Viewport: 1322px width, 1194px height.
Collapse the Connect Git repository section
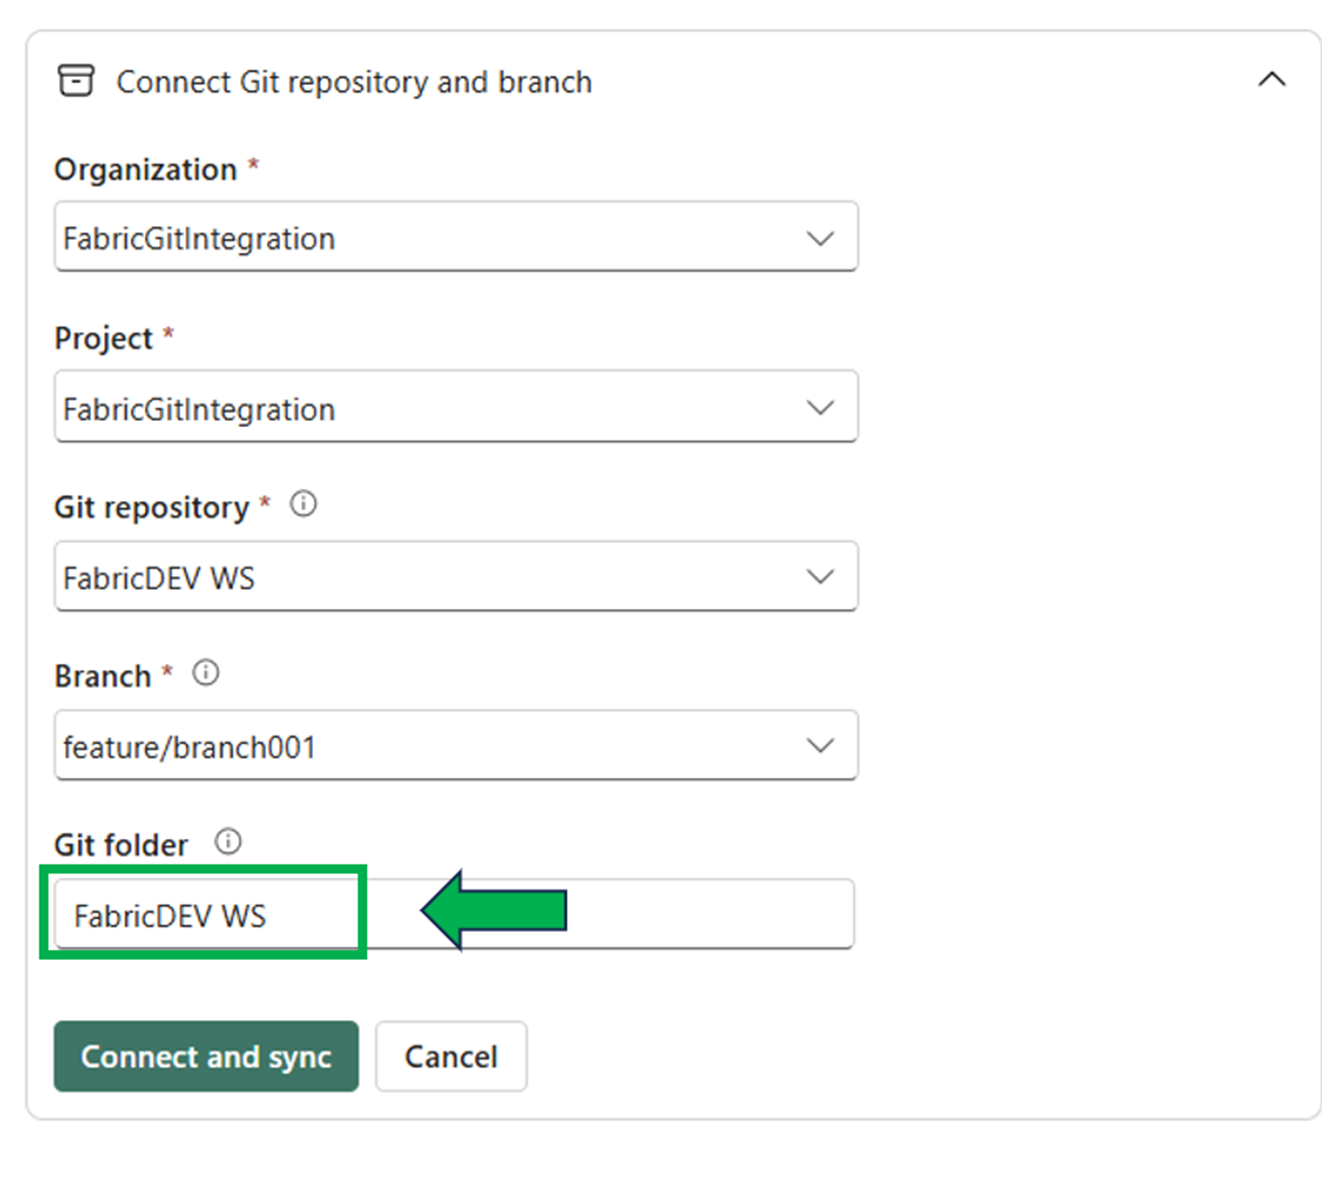click(x=1272, y=80)
